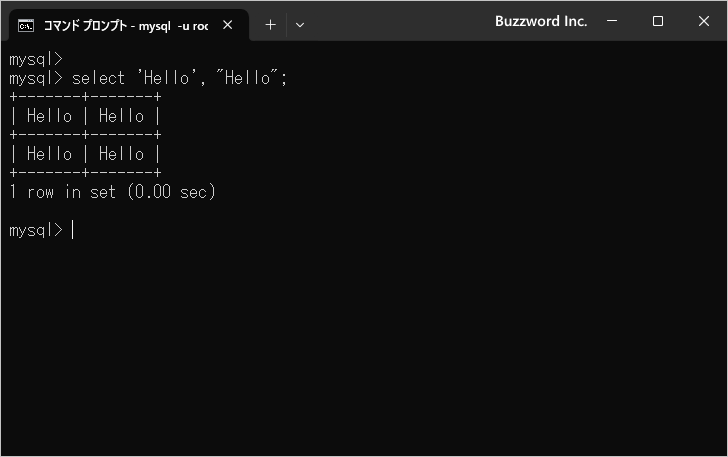Image resolution: width=728 pixels, height=457 pixels.
Task: Click the Buzzword Inc. title bar text
Action: point(541,21)
